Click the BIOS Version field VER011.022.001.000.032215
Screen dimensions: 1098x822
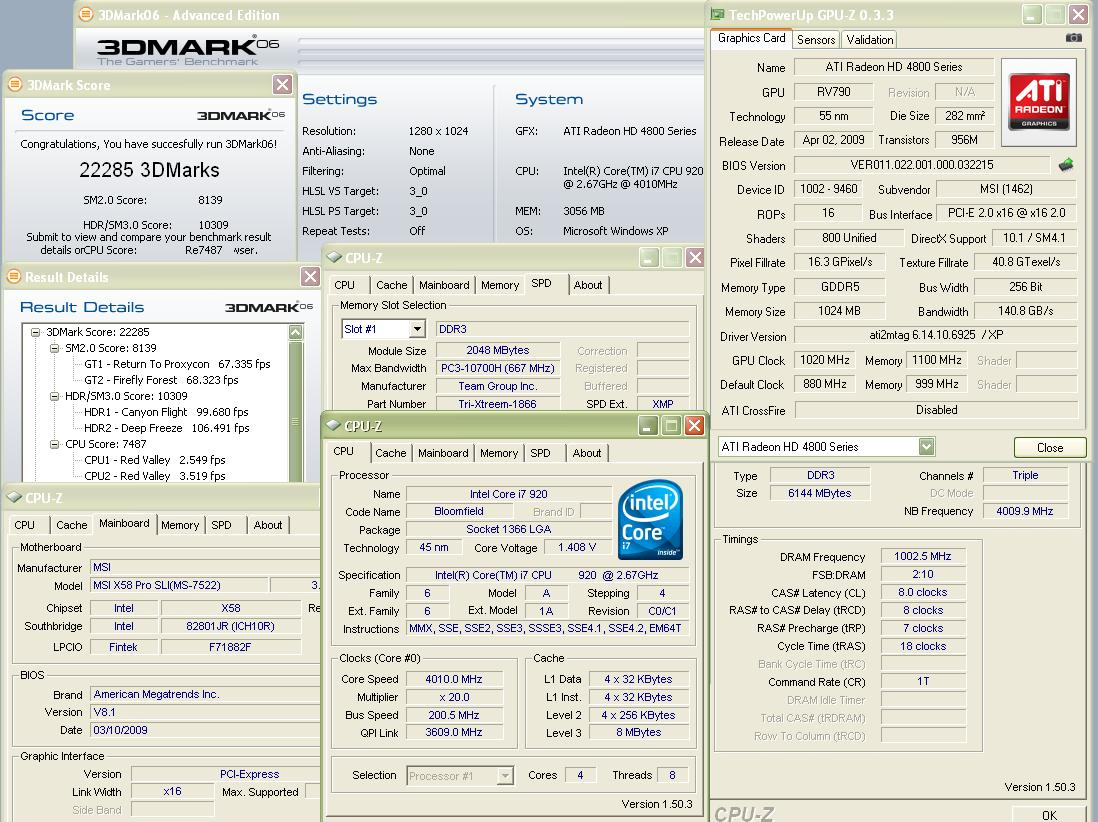point(922,165)
